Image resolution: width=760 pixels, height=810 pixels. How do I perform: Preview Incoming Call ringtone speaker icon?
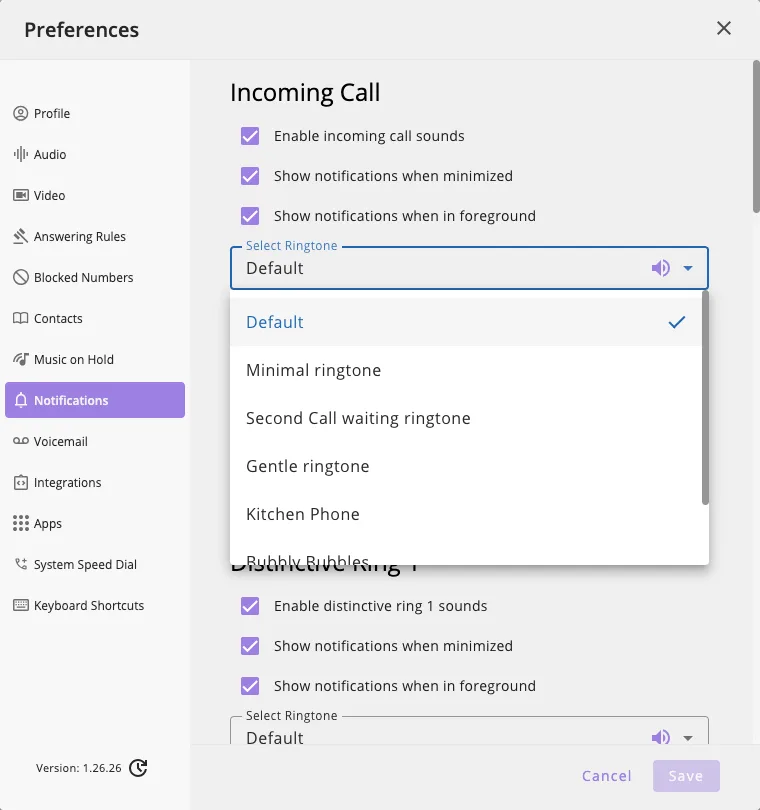(660, 268)
